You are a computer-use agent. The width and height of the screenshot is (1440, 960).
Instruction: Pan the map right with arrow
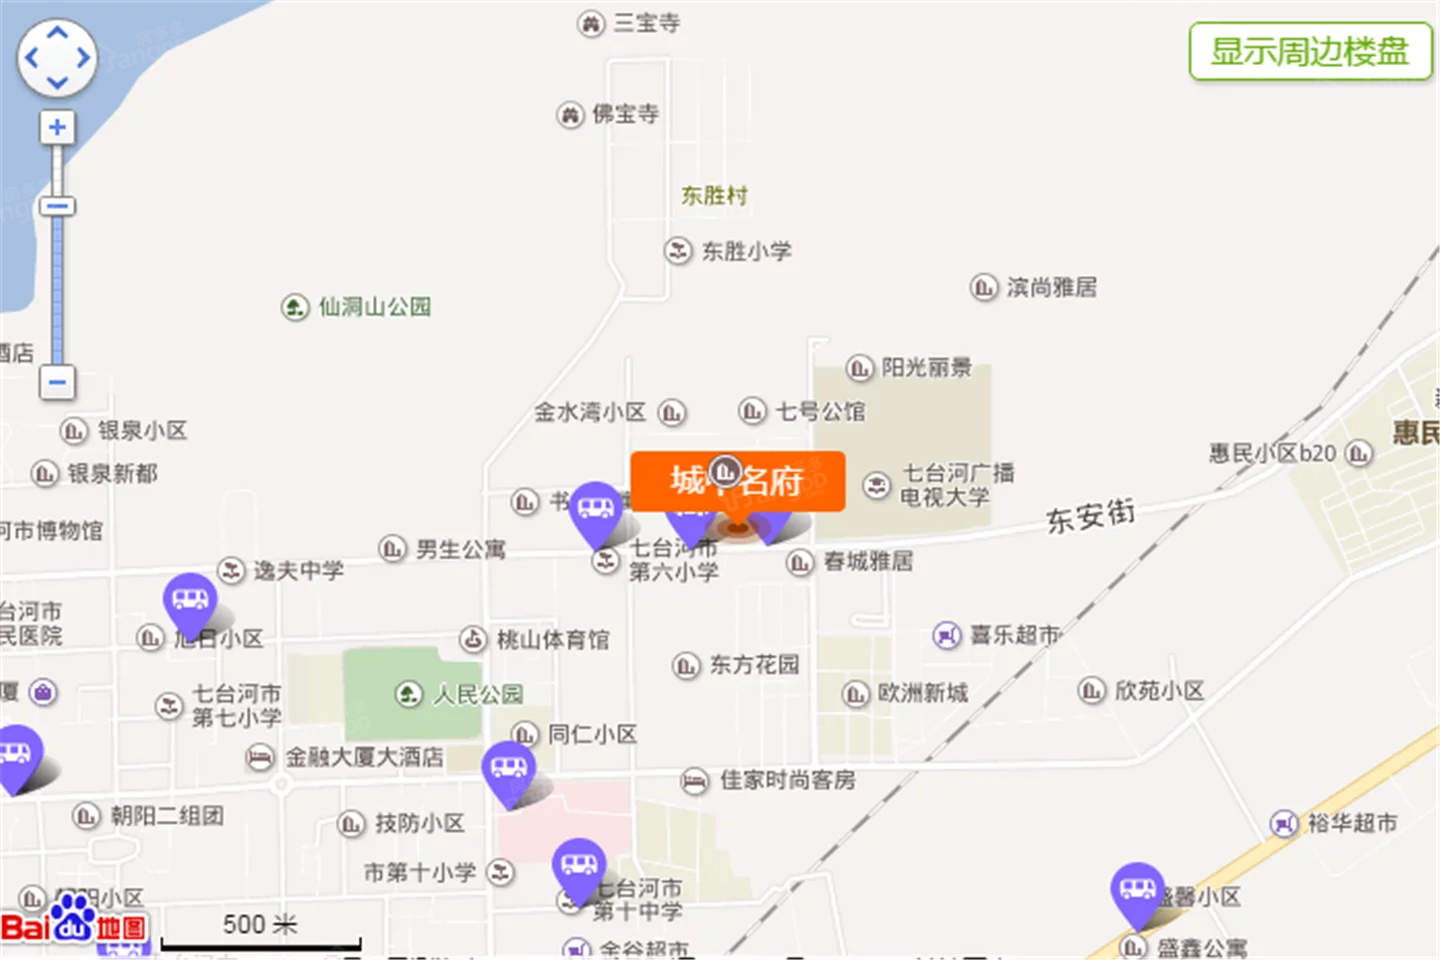click(x=83, y=58)
